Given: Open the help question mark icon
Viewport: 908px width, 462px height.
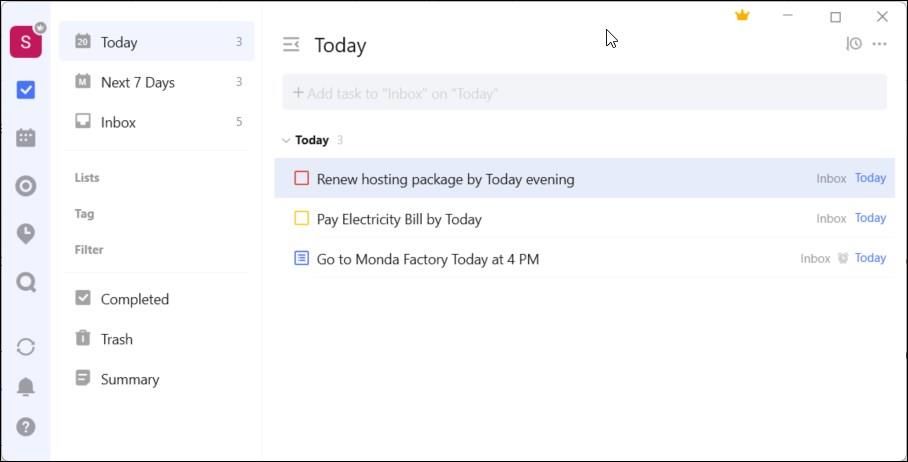Looking at the screenshot, I should tap(26, 427).
